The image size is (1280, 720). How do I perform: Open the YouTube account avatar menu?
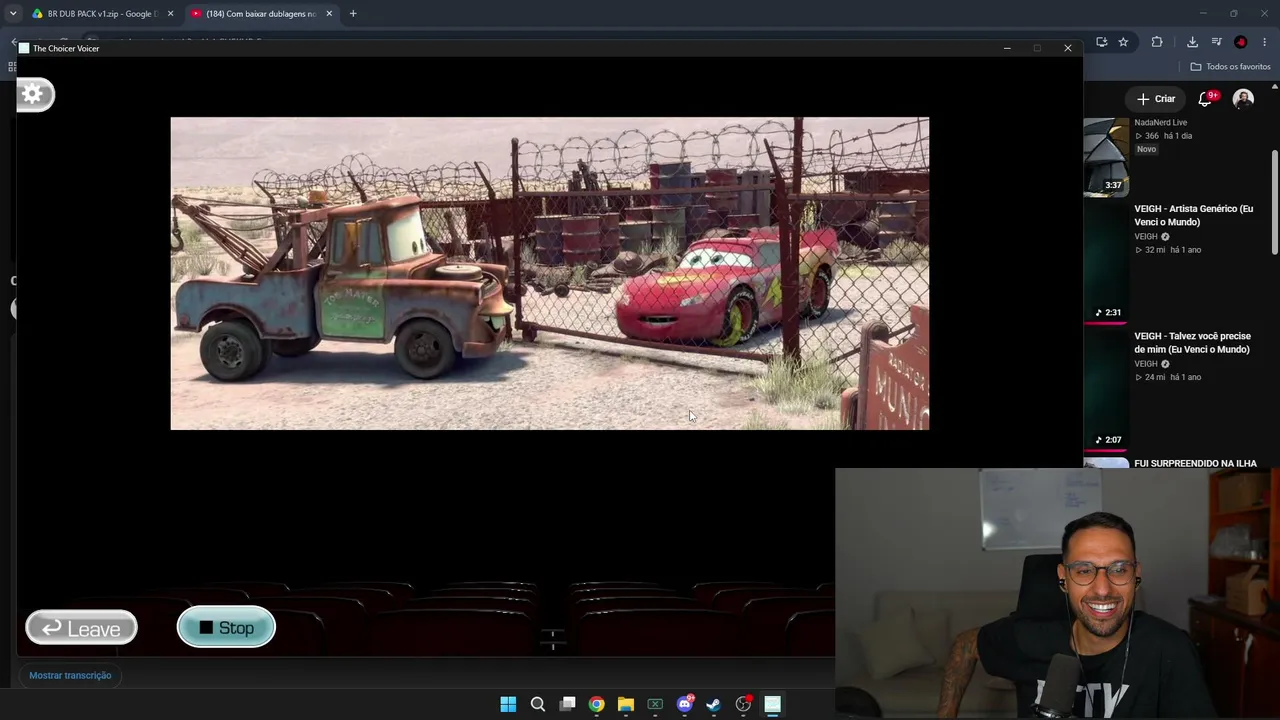[x=1243, y=98]
